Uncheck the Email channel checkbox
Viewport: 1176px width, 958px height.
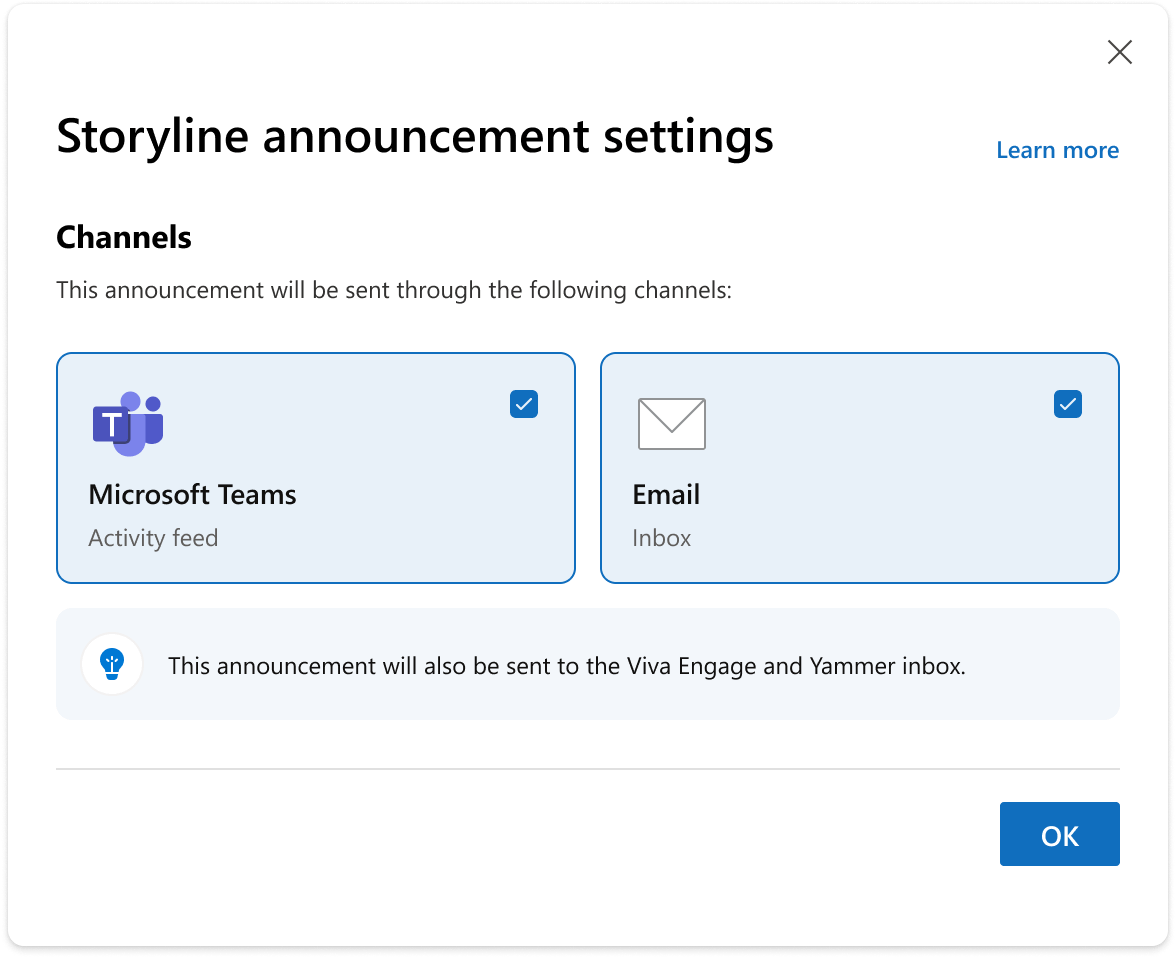point(1067,404)
